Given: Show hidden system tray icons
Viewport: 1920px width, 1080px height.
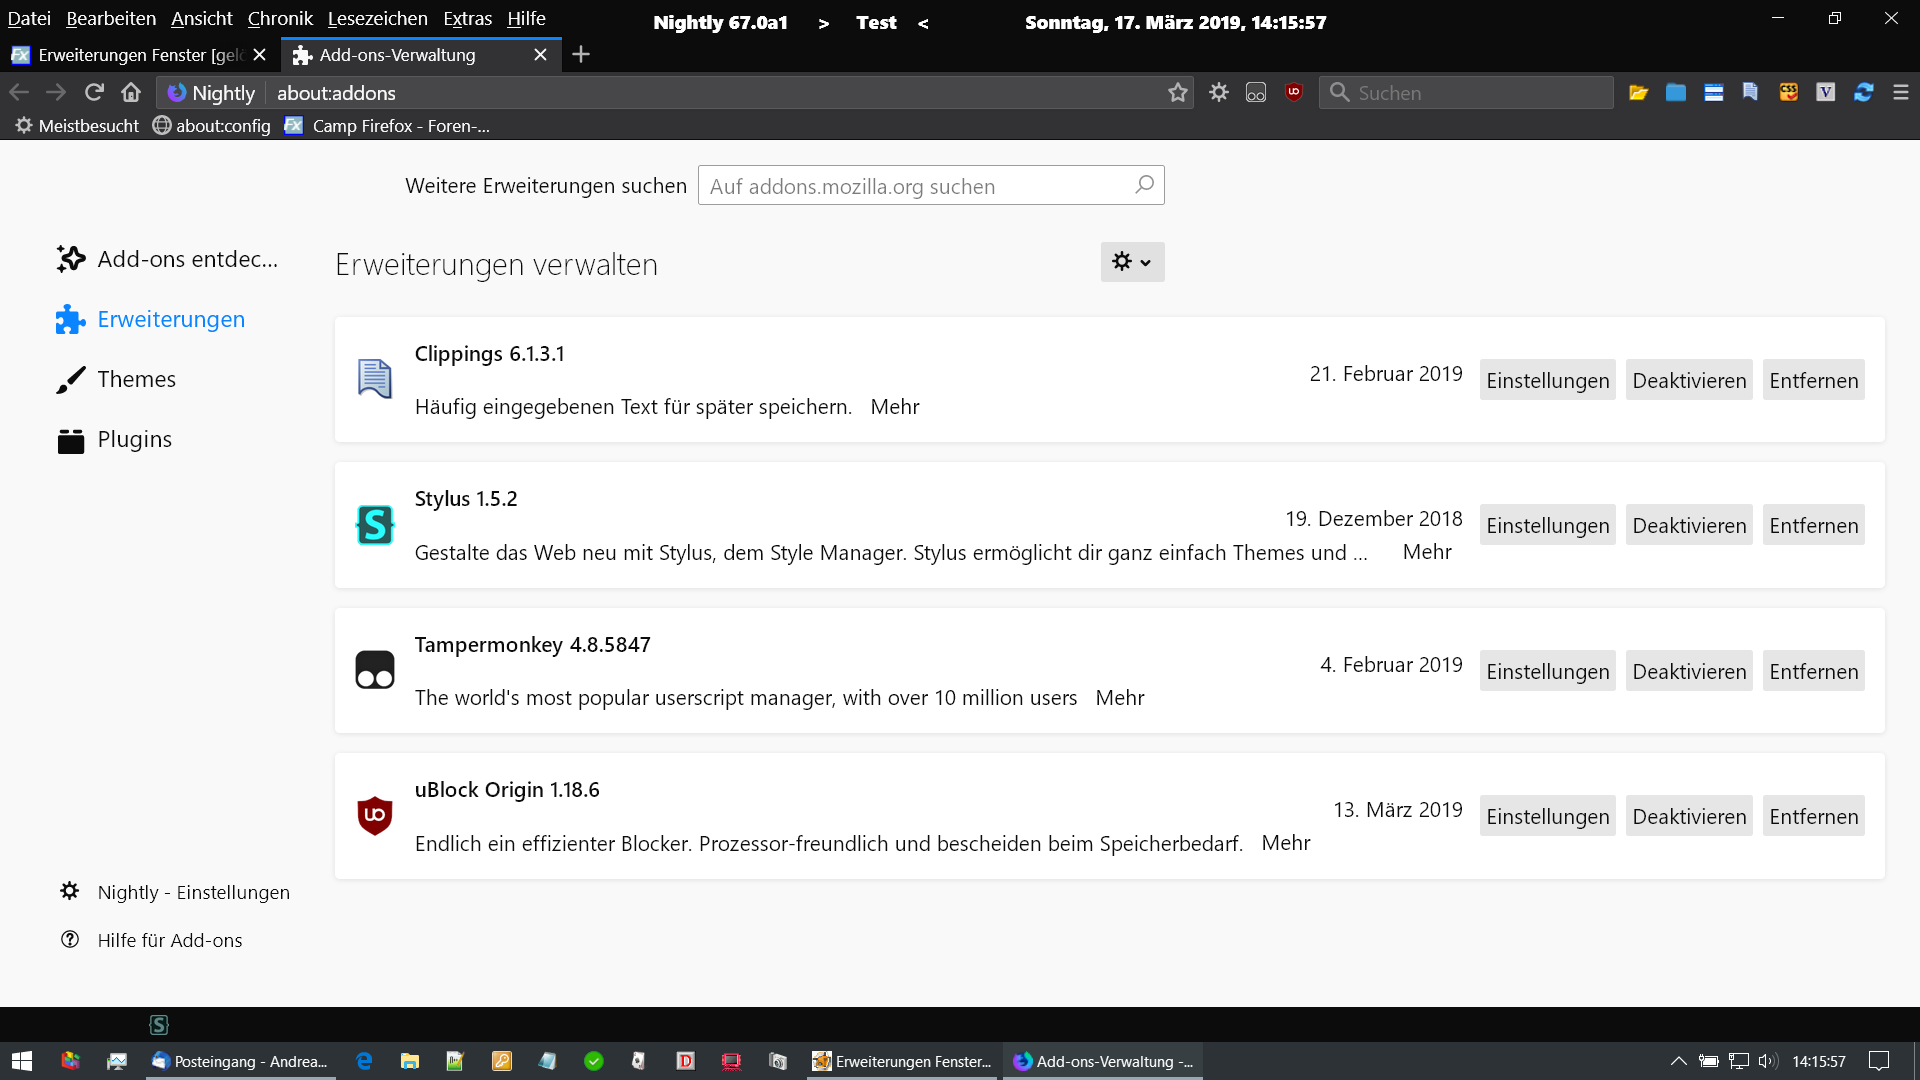Looking at the screenshot, I should (1679, 1061).
